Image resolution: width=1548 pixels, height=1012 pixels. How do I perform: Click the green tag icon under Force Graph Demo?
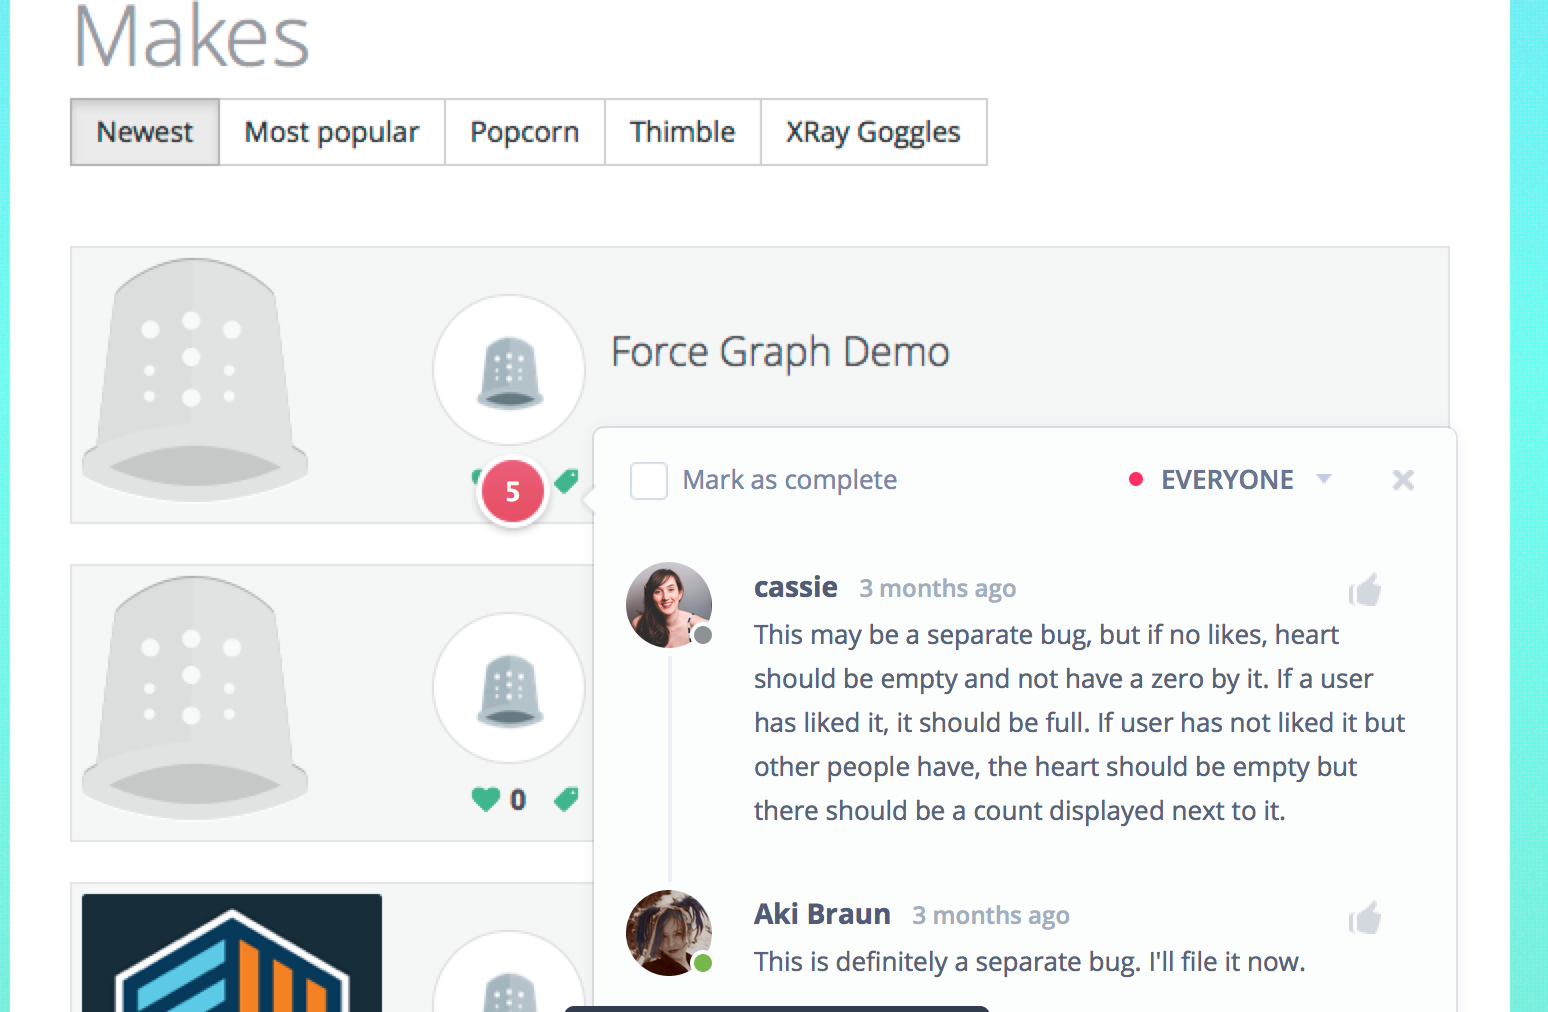pos(567,481)
